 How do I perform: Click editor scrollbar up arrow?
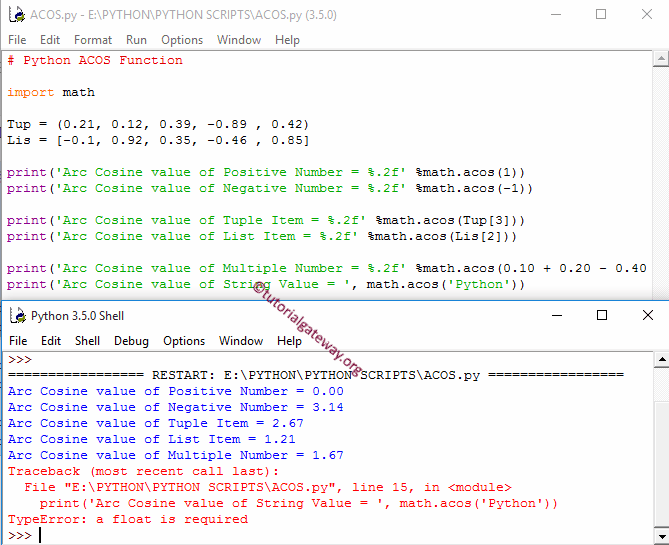(661, 58)
